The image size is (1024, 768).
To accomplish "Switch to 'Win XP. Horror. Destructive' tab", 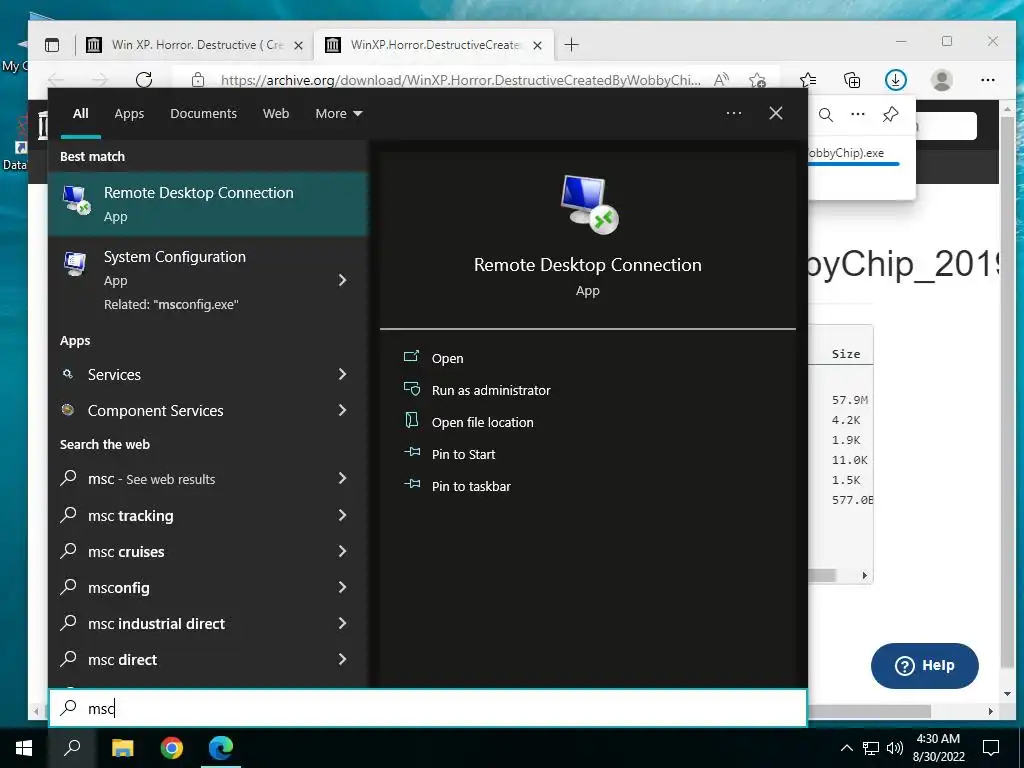I will tap(195, 44).
